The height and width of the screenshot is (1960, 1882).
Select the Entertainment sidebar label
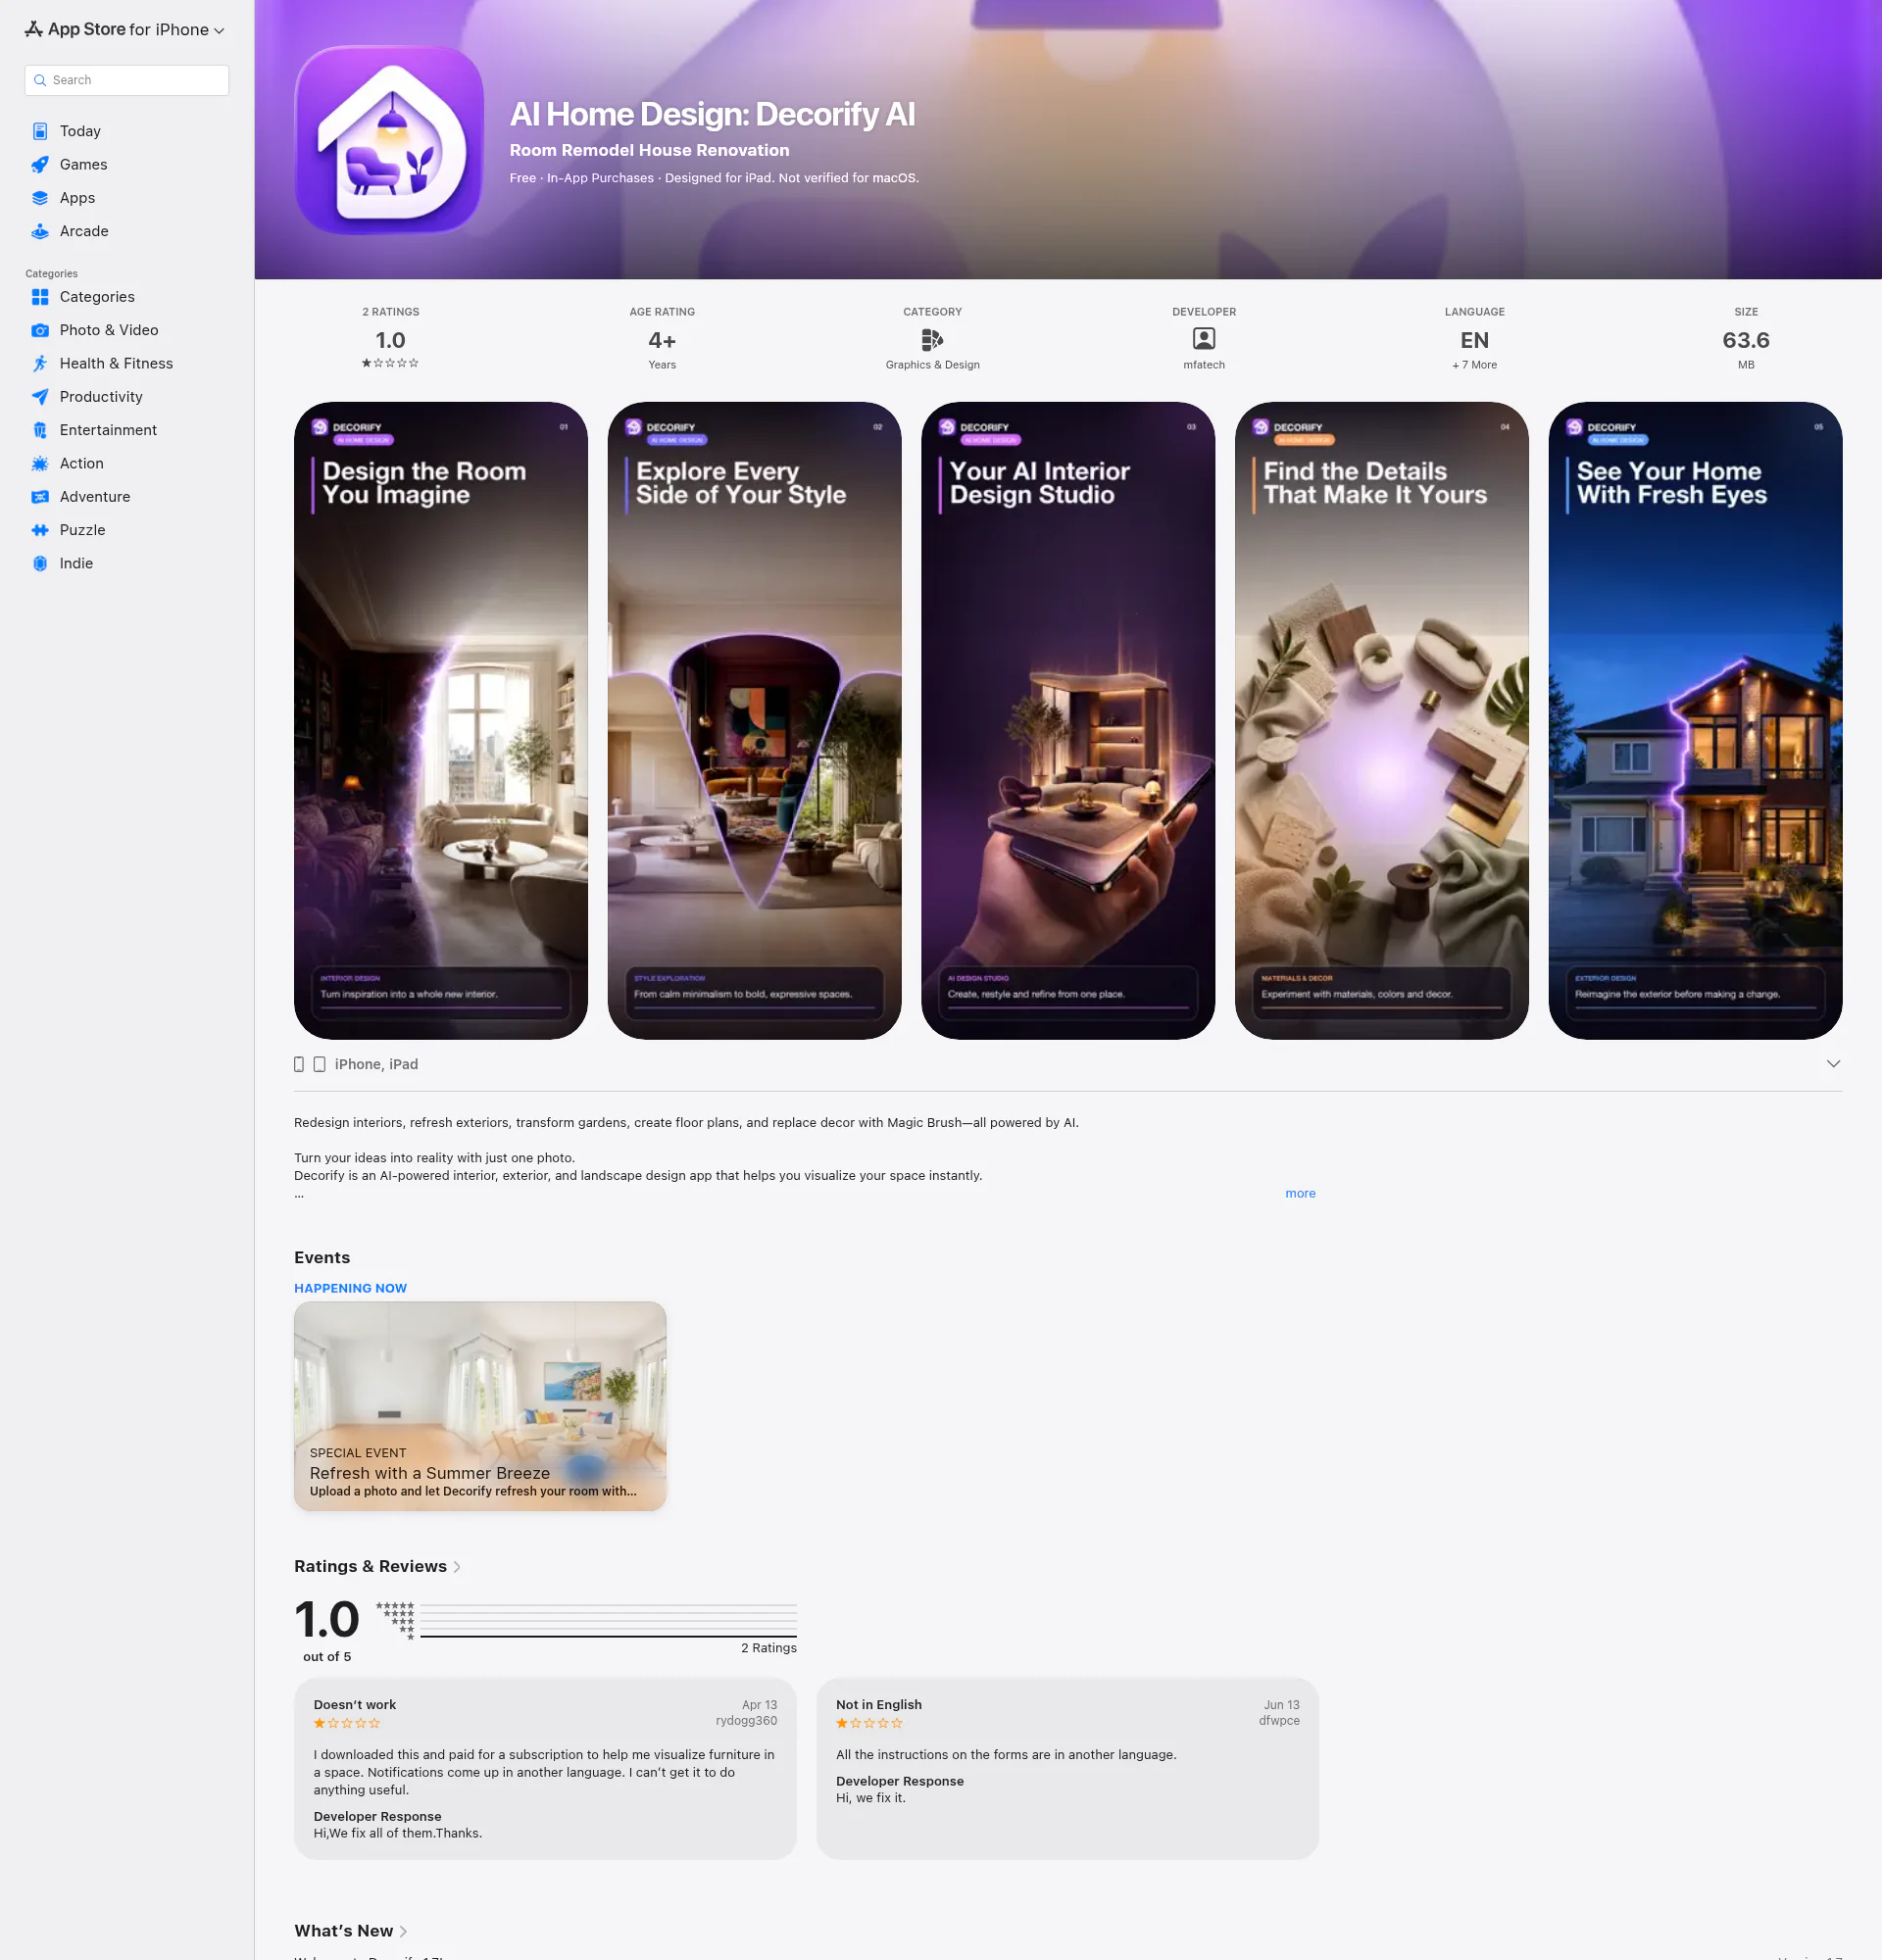tap(108, 430)
